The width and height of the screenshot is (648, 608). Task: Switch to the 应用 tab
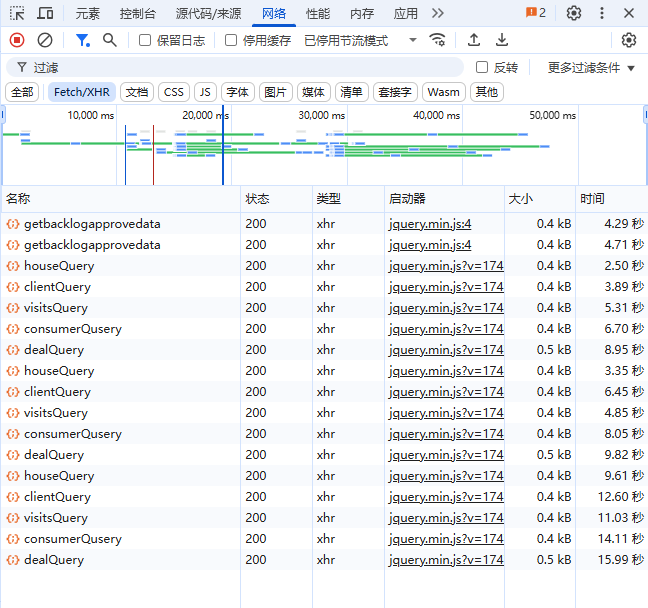click(405, 14)
